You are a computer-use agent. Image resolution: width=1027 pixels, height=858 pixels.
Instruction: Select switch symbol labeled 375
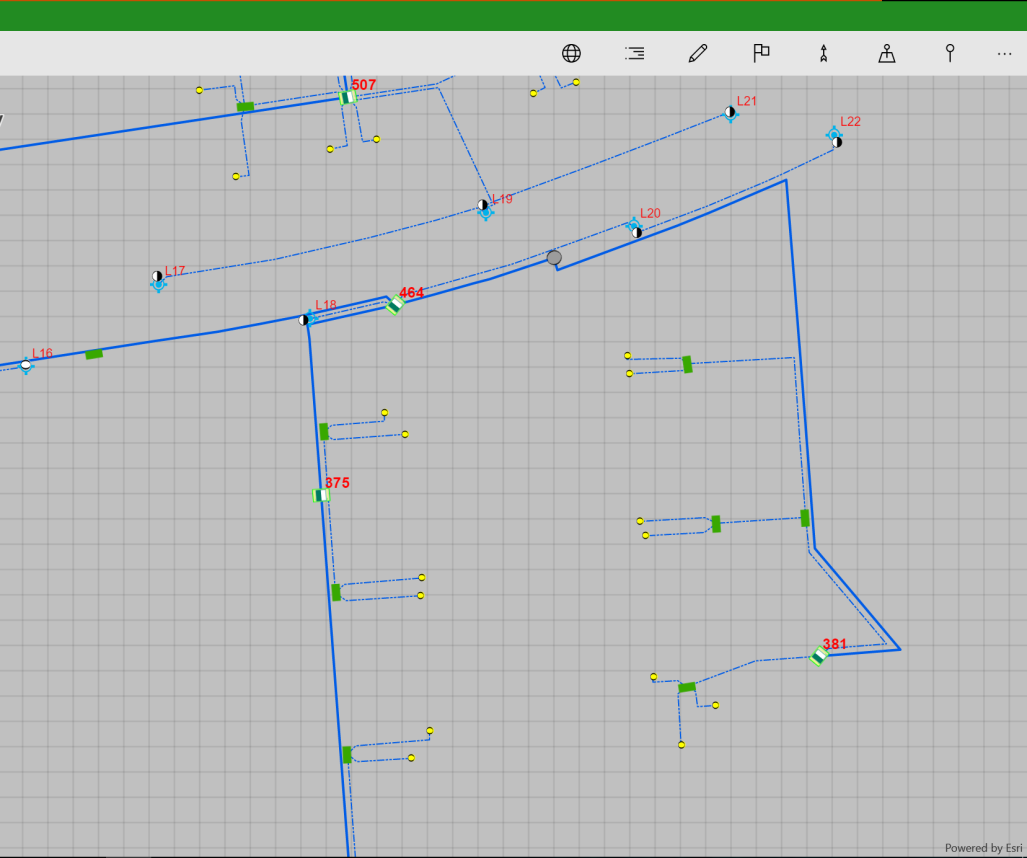pyautogui.click(x=321, y=495)
